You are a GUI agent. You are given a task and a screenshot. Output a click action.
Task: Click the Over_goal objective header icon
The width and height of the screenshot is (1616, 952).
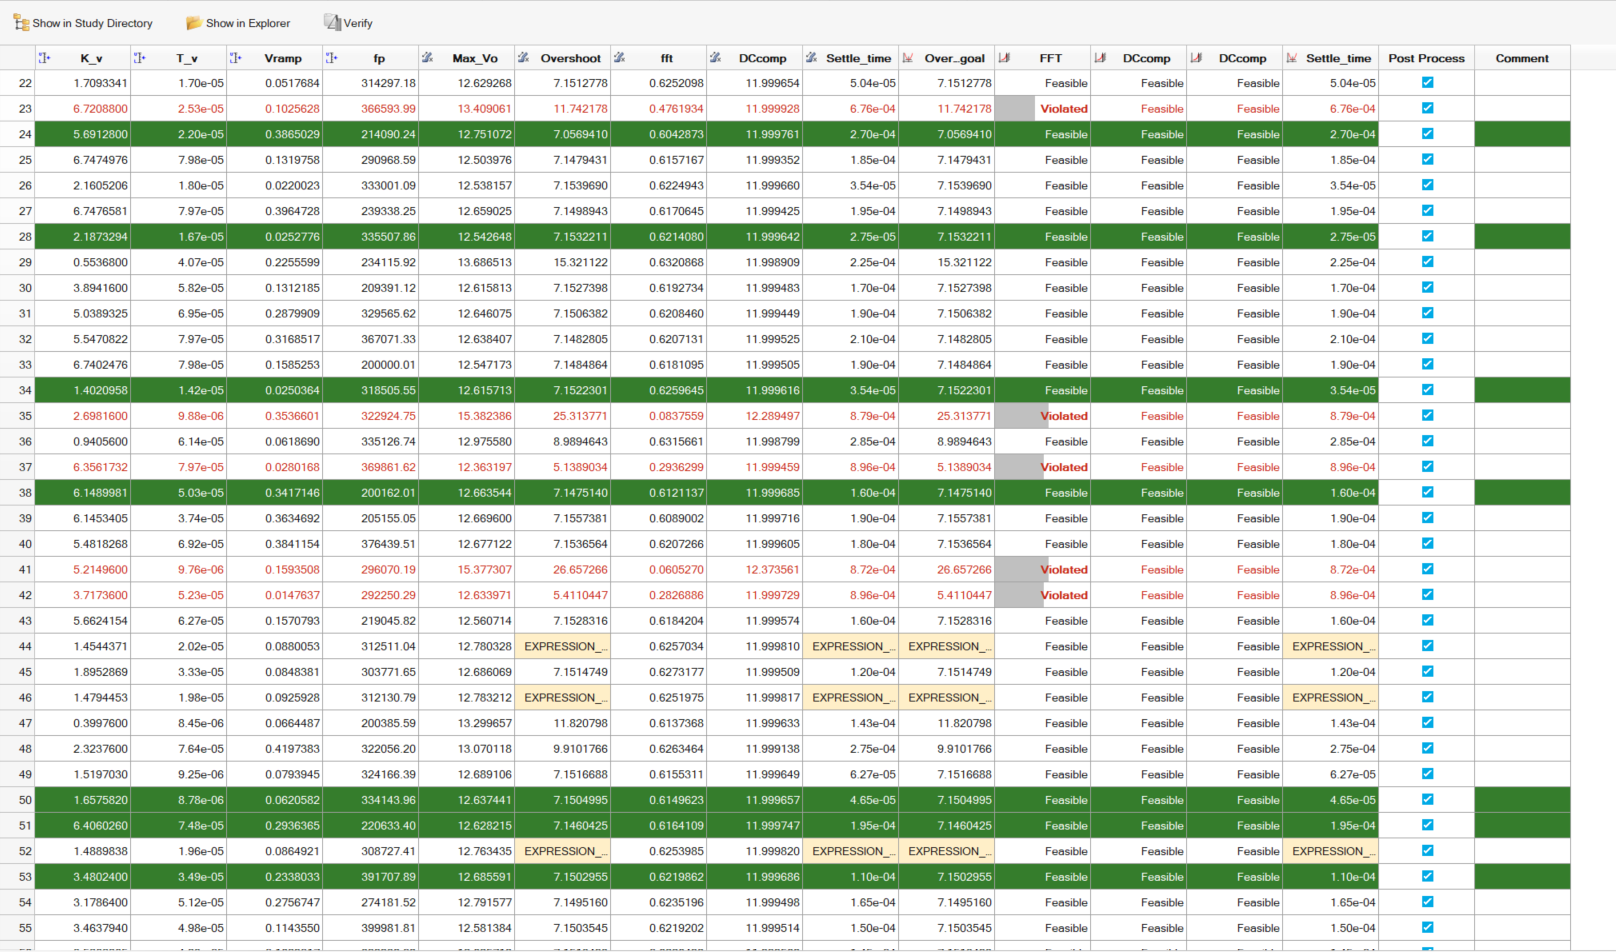click(x=908, y=58)
